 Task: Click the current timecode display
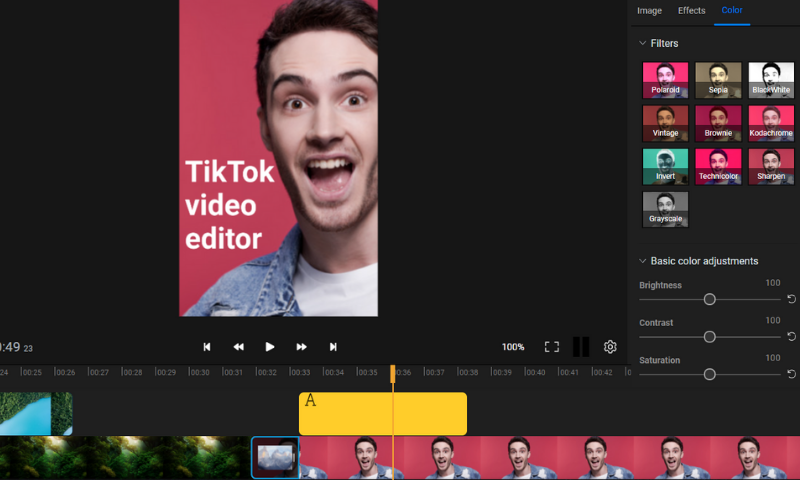tap(16, 347)
